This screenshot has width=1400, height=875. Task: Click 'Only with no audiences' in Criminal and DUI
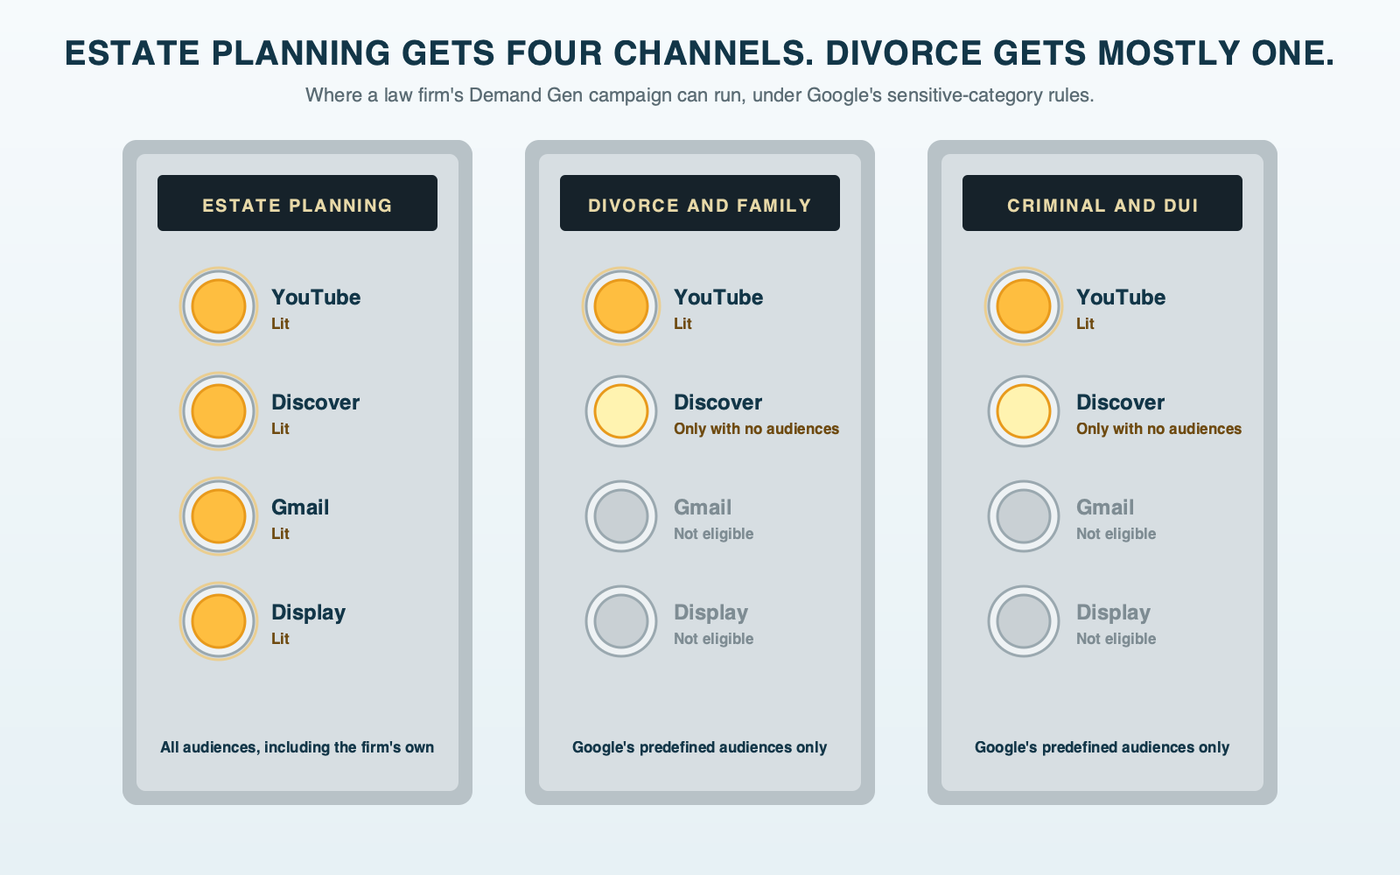tap(1159, 429)
